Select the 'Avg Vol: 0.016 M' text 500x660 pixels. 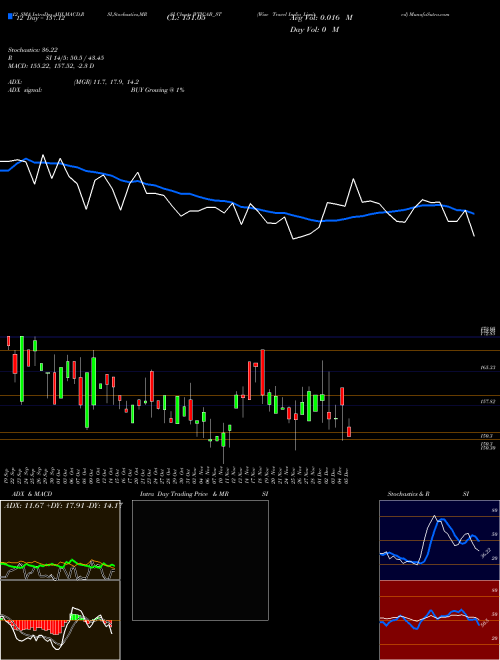[x=321, y=18]
